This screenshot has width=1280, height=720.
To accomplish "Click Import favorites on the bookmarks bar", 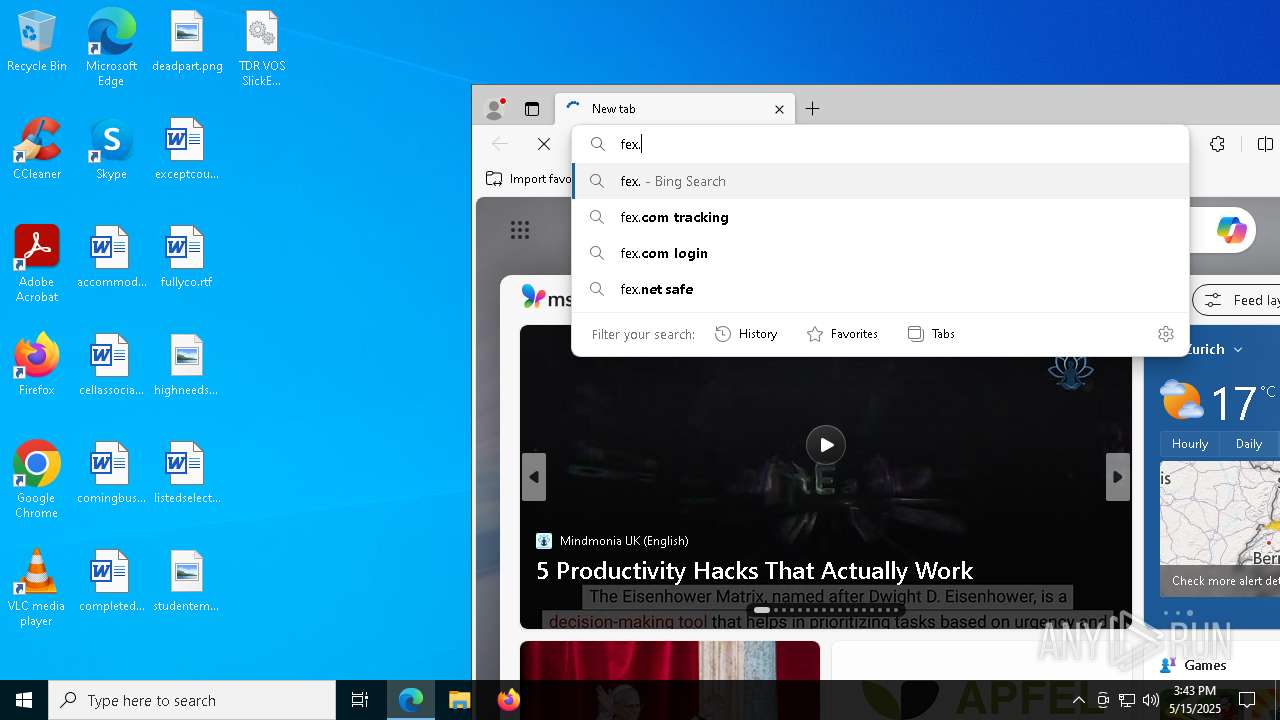I will [529, 179].
